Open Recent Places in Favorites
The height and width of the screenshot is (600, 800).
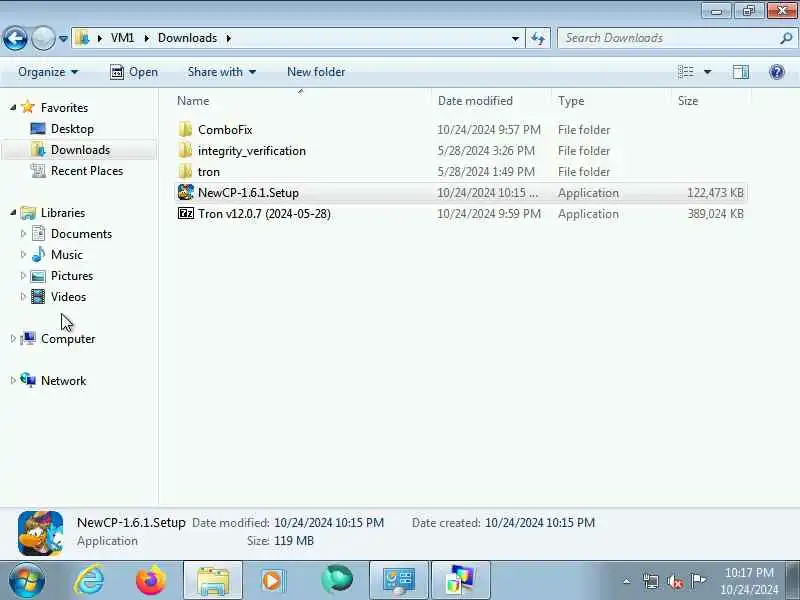click(87, 170)
